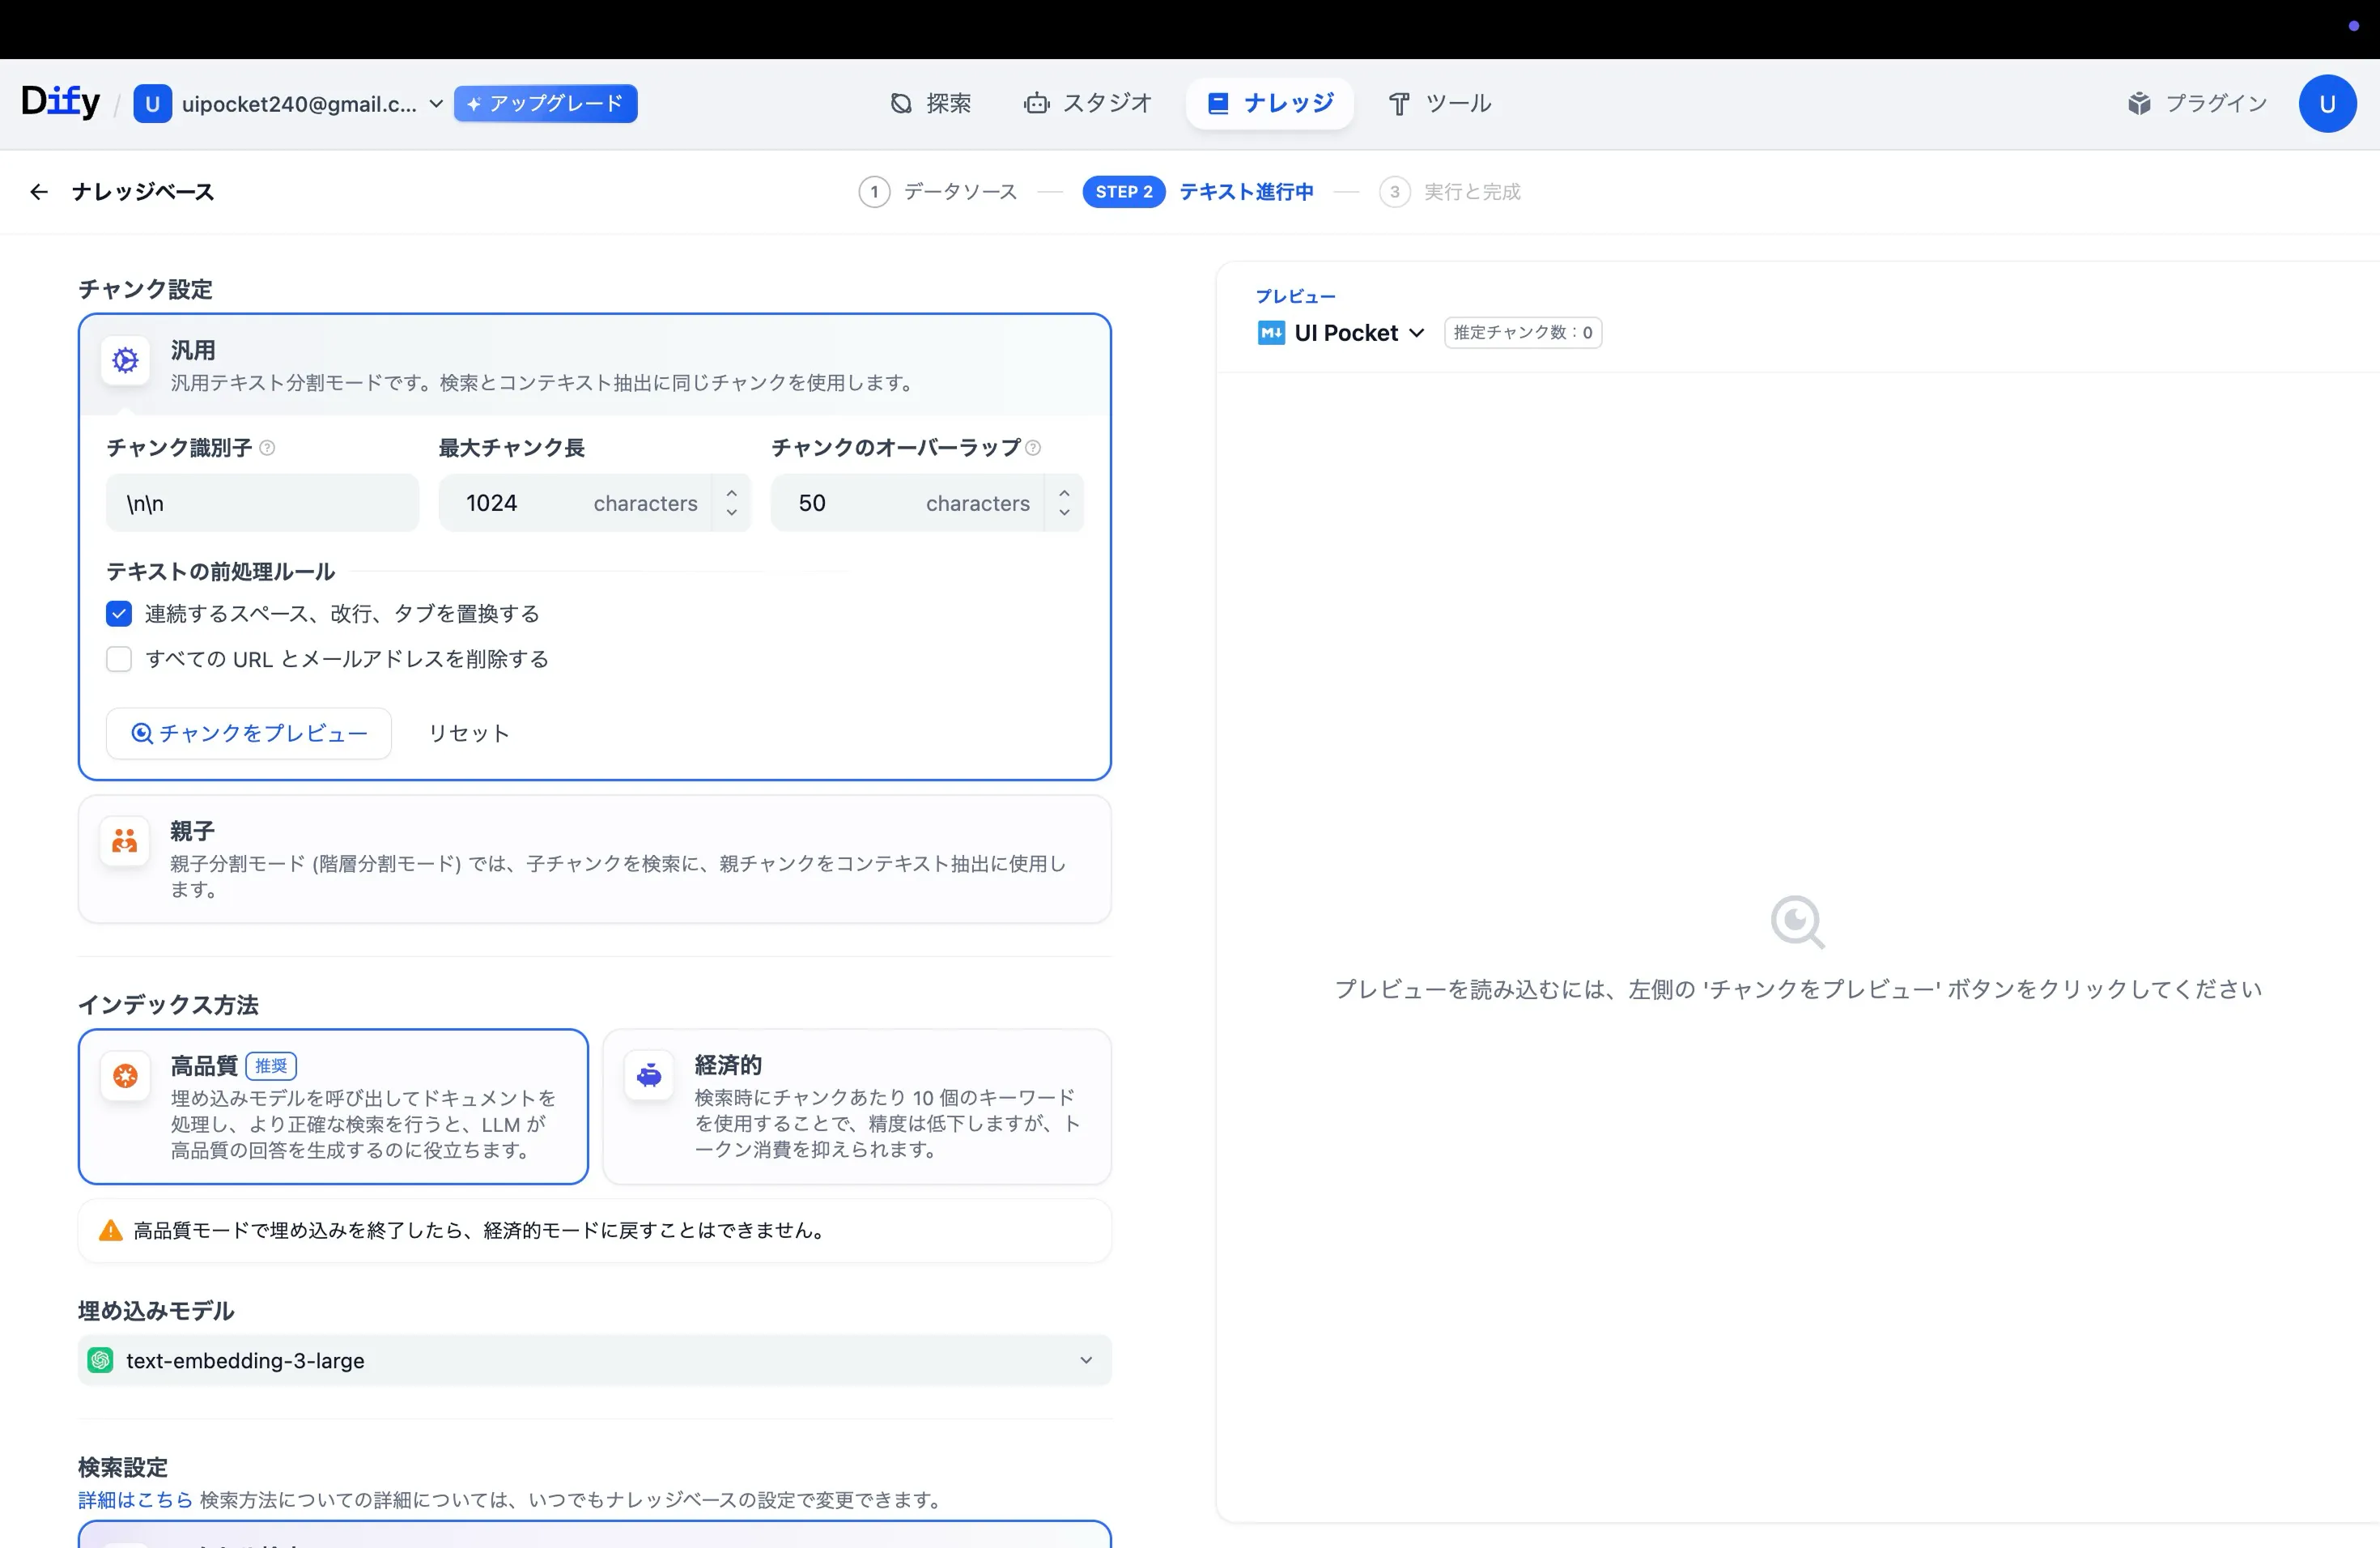Screen dimensions: 2380x1548
Task: Open the user profile avatar menu
Action: coord(2327,104)
